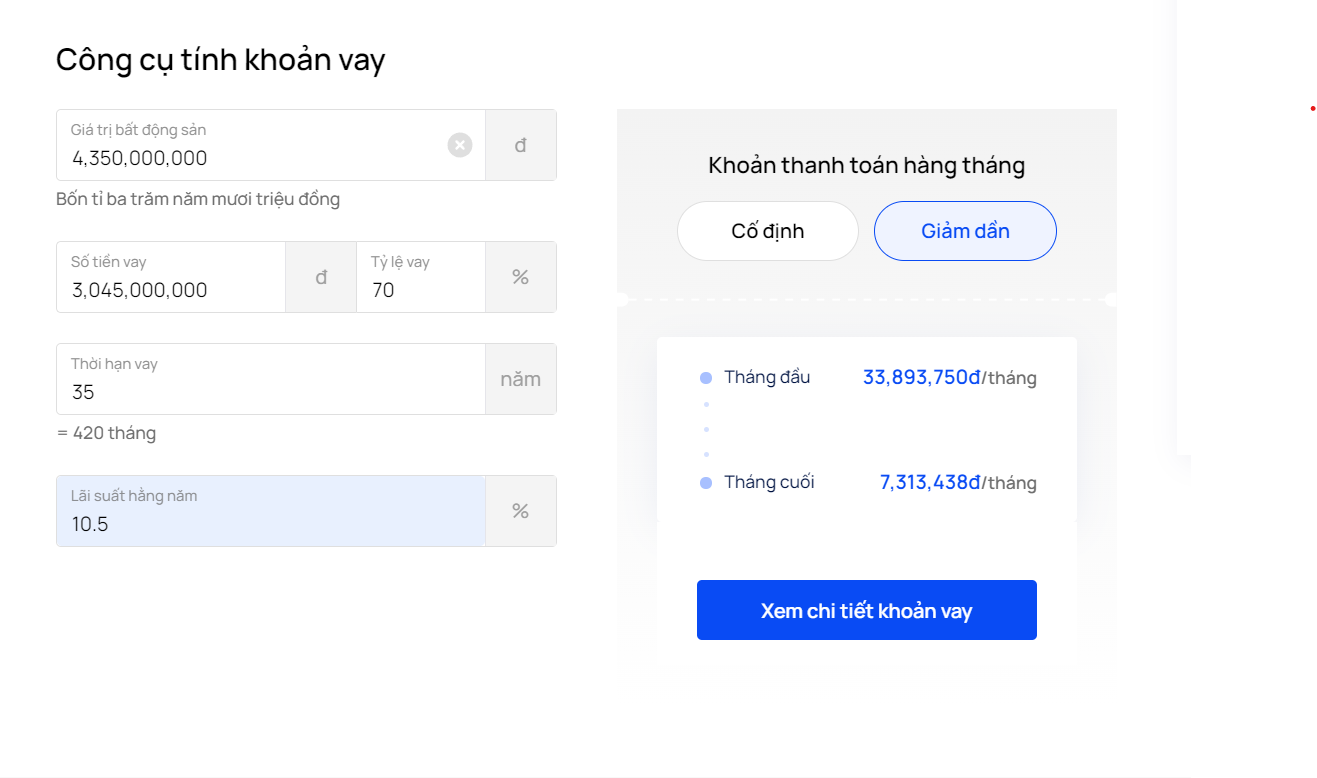The width and height of the screenshot is (1317, 778).
Task: Click the đ currency unit beside loan amount
Action: [x=321, y=277]
